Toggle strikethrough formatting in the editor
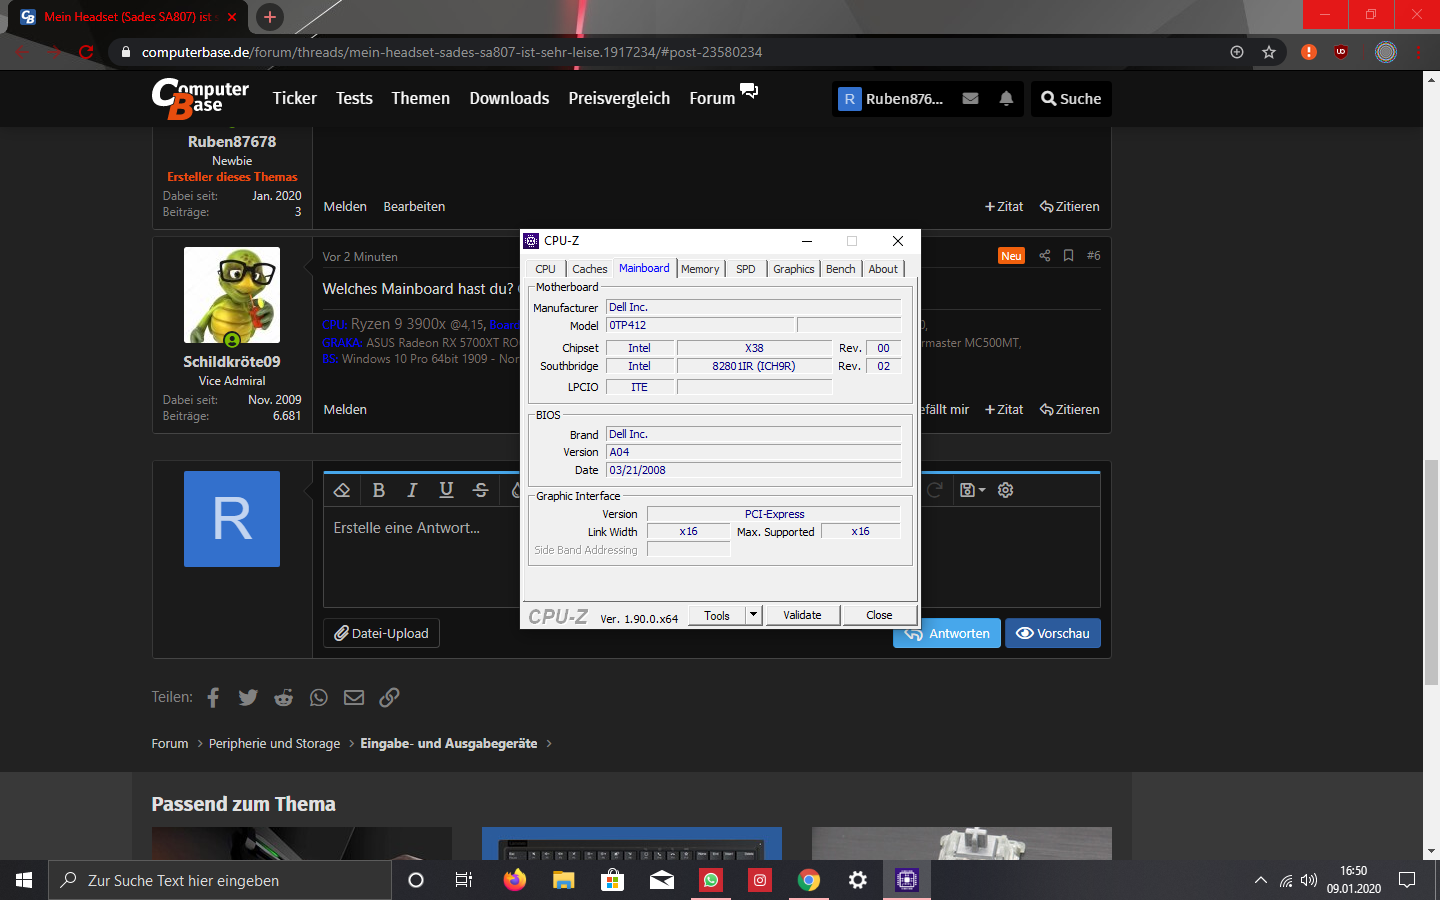The height and width of the screenshot is (900, 1440). point(480,490)
